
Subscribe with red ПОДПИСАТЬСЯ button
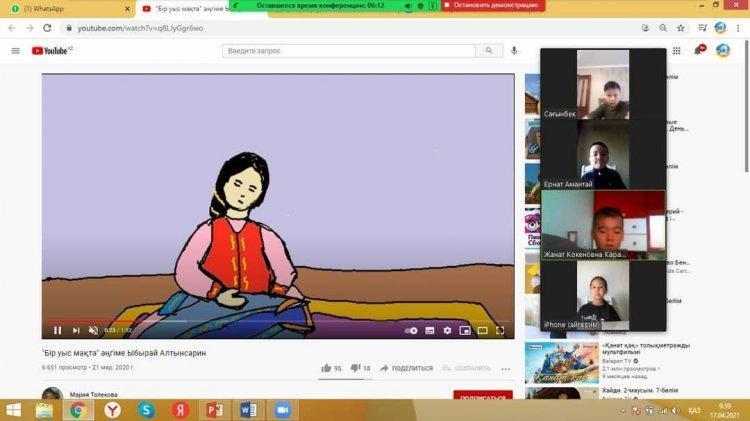(x=483, y=395)
